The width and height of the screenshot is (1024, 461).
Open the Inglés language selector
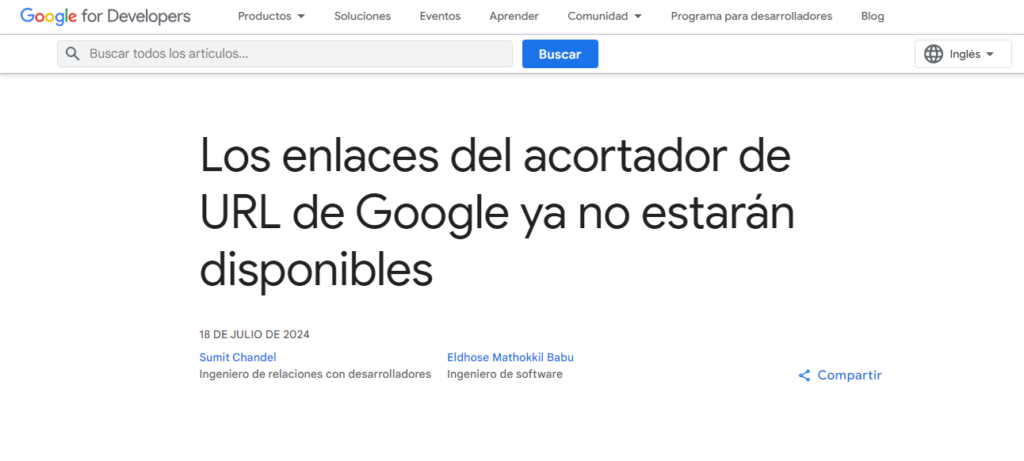click(x=963, y=54)
